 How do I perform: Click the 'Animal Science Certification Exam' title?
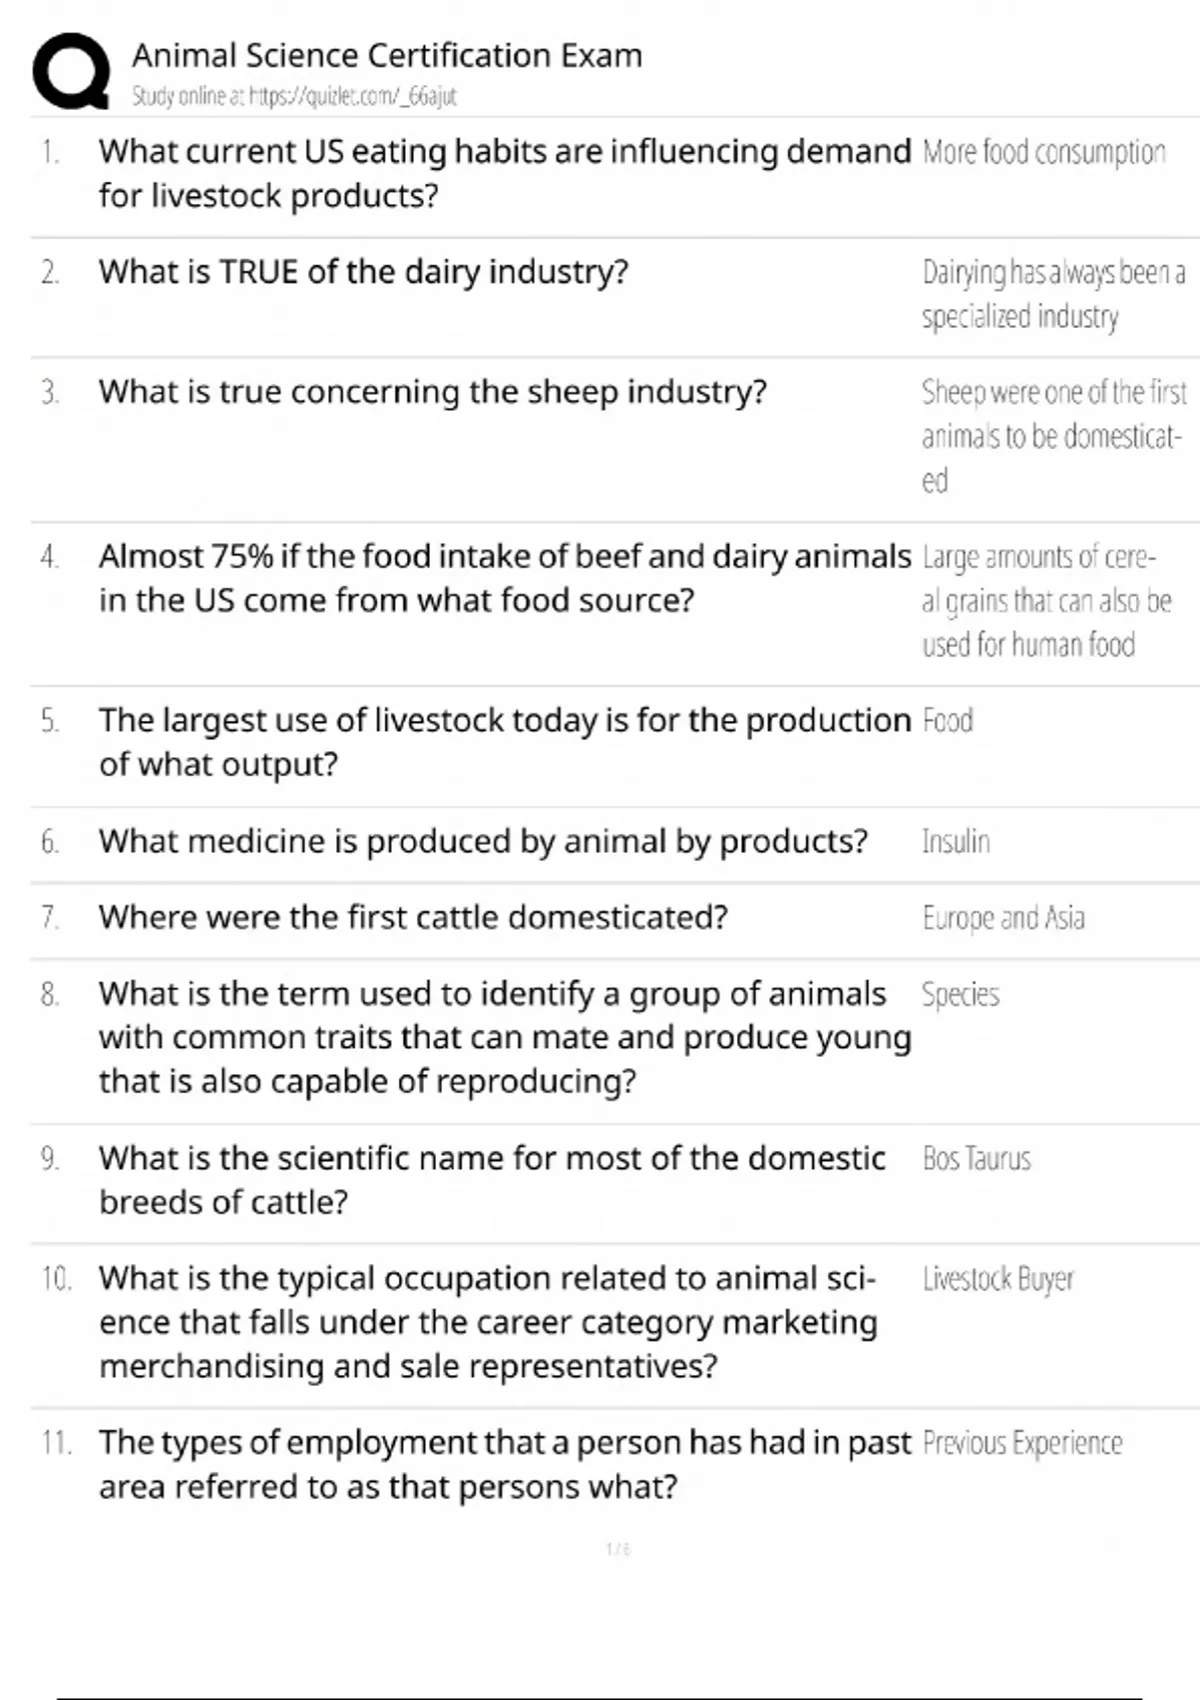(x=387, y=55)
